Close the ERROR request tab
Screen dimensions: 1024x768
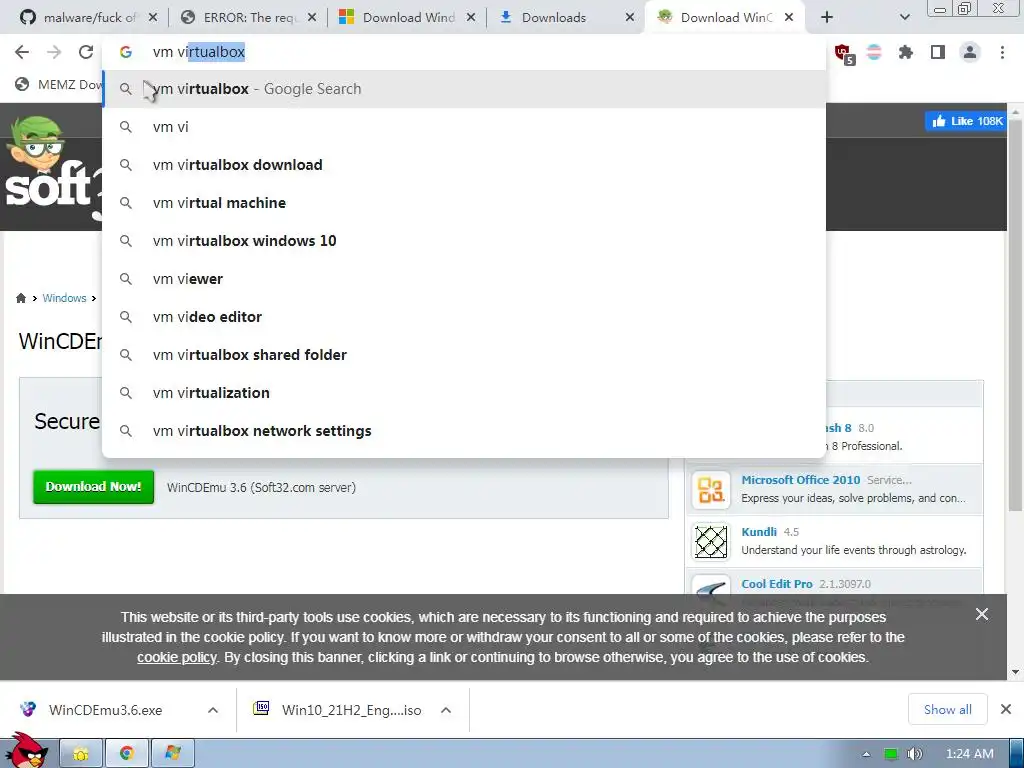point(312,18)
